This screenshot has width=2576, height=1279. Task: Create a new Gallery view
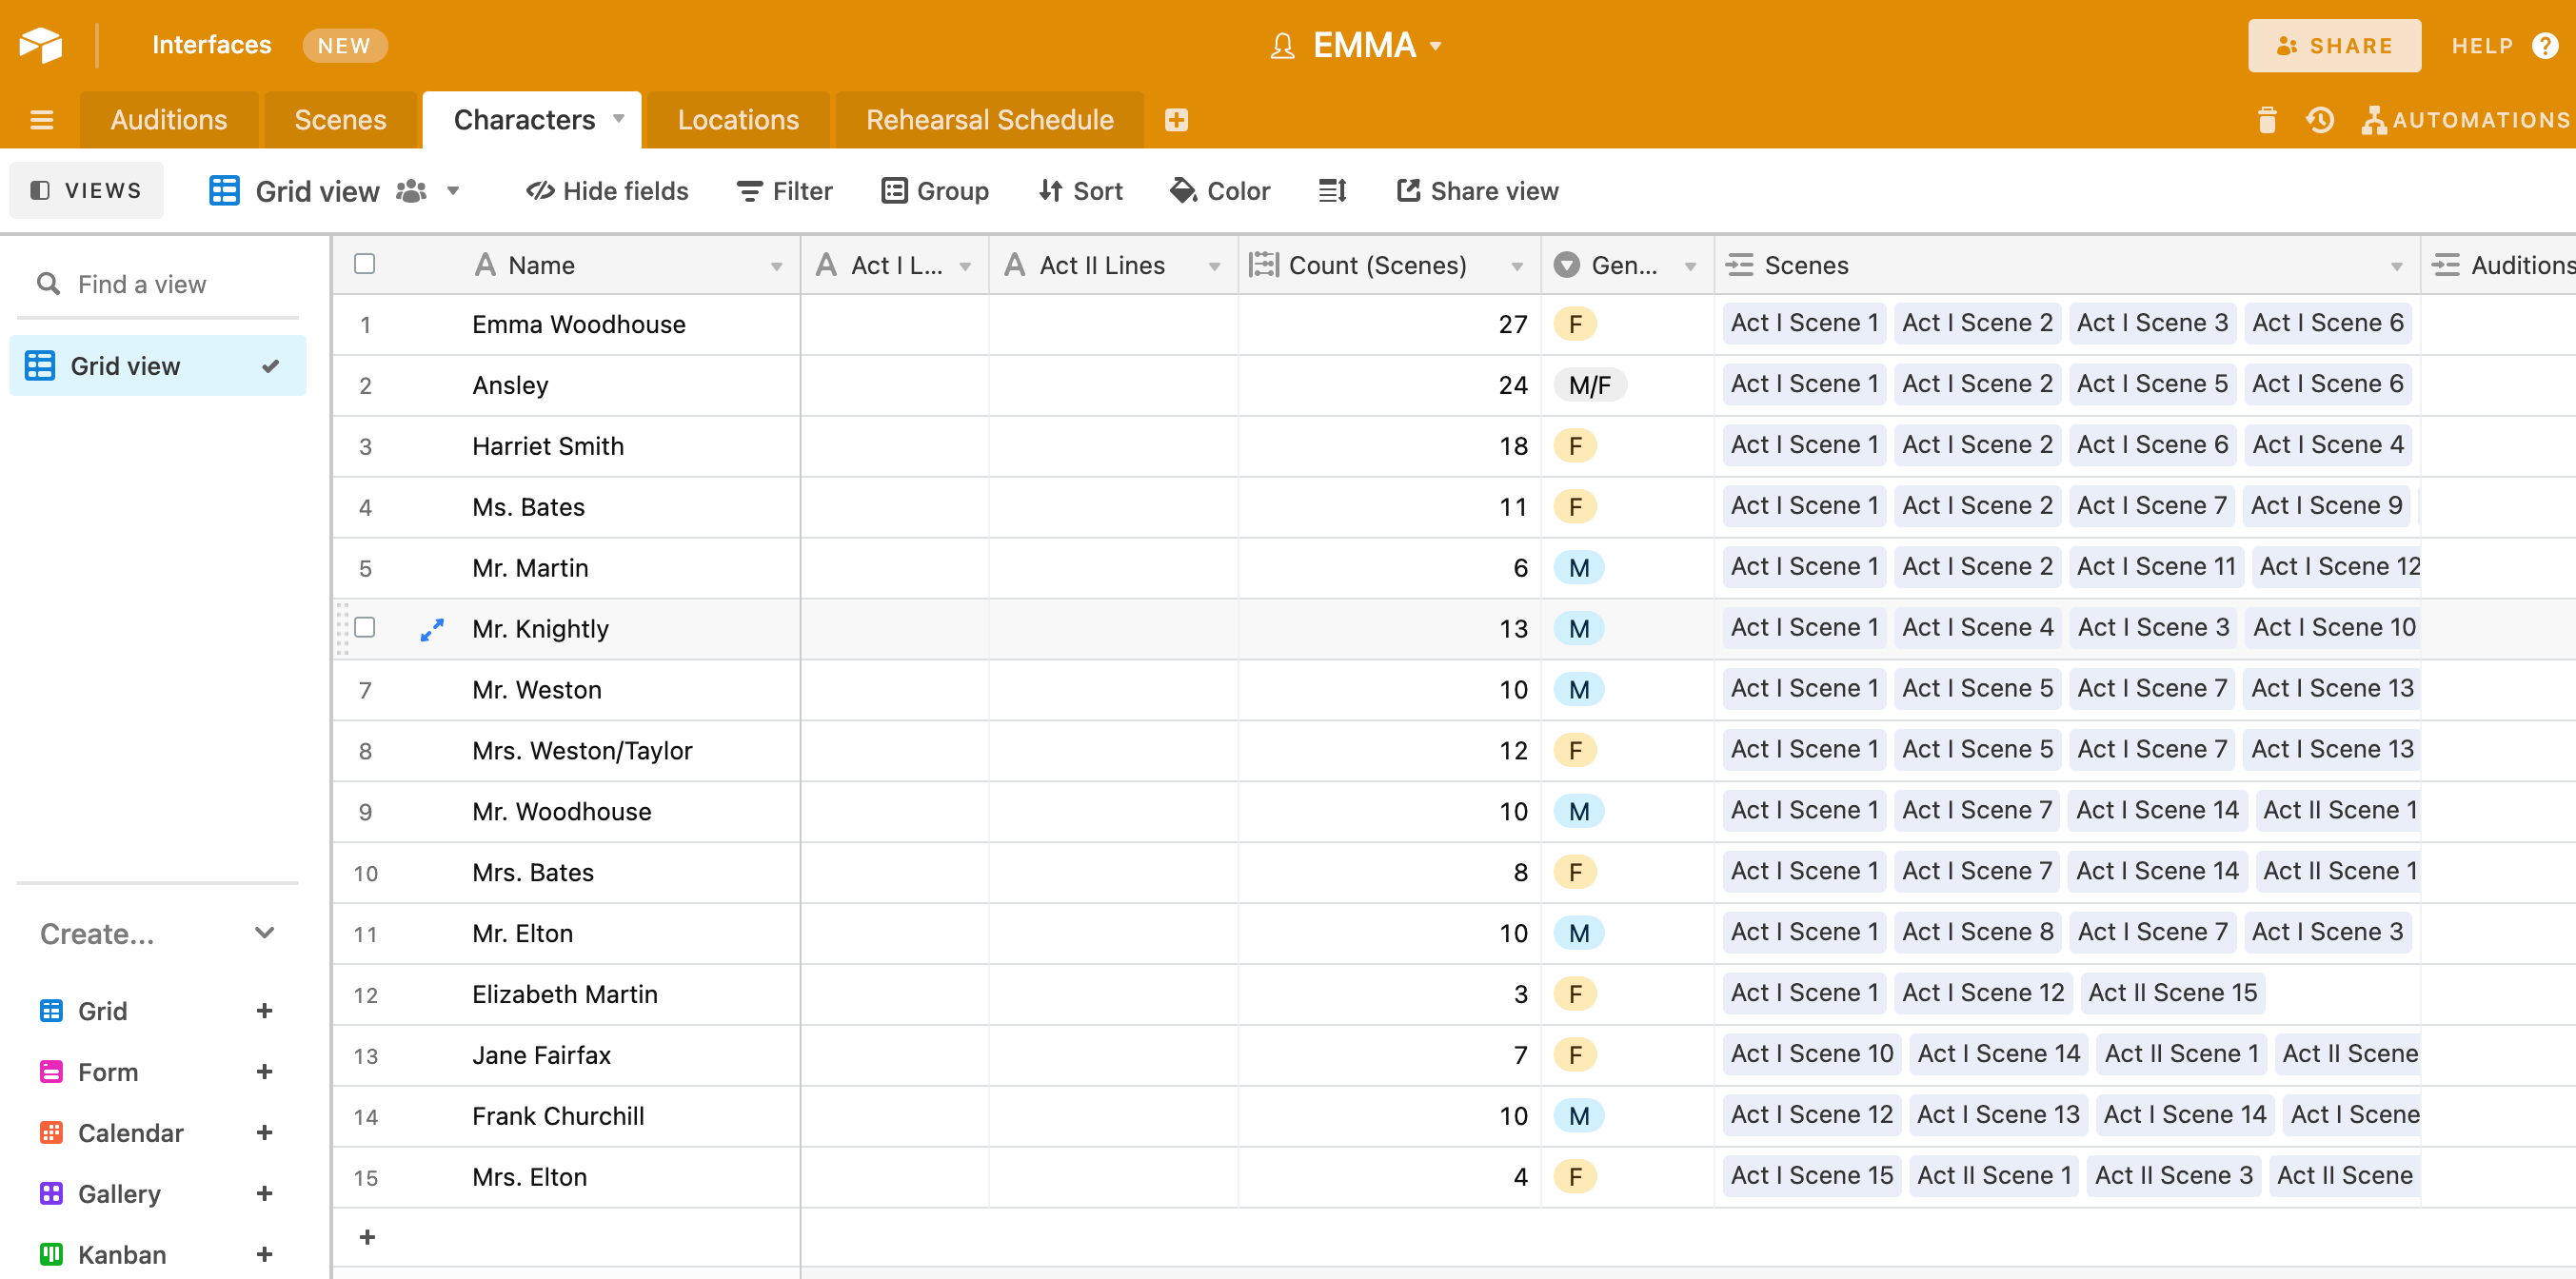265,1194
